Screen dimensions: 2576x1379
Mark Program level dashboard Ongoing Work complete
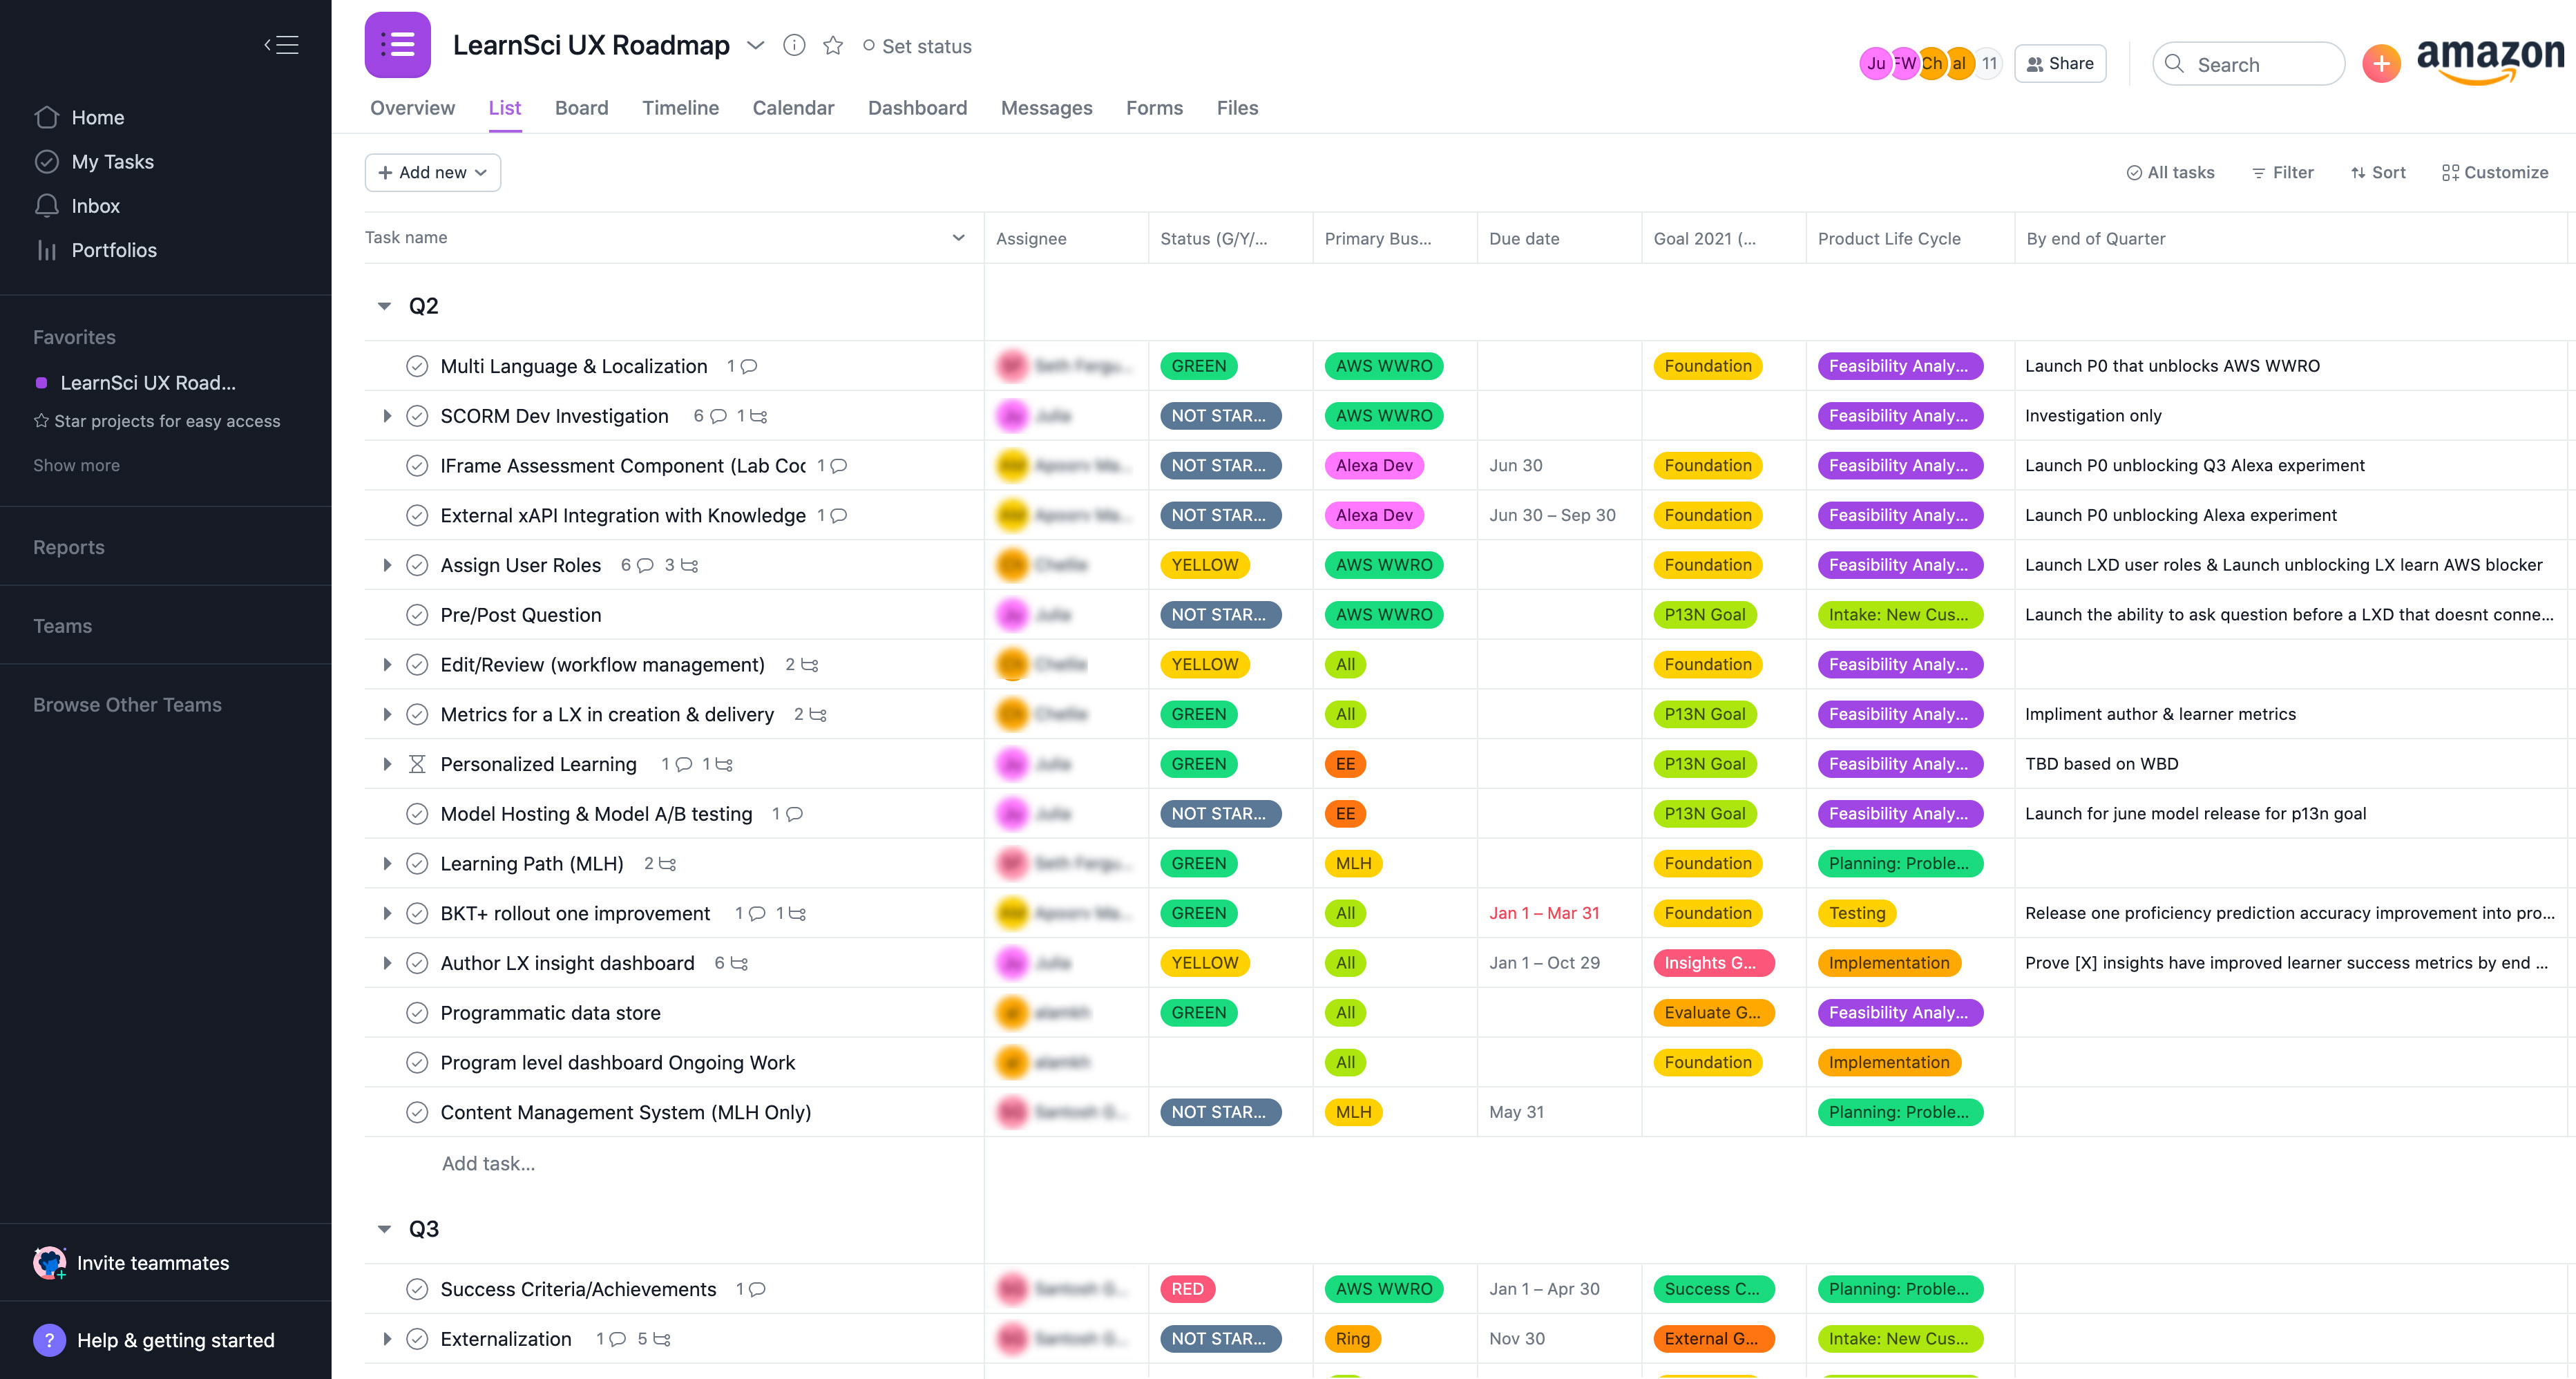click(417, 1062)
